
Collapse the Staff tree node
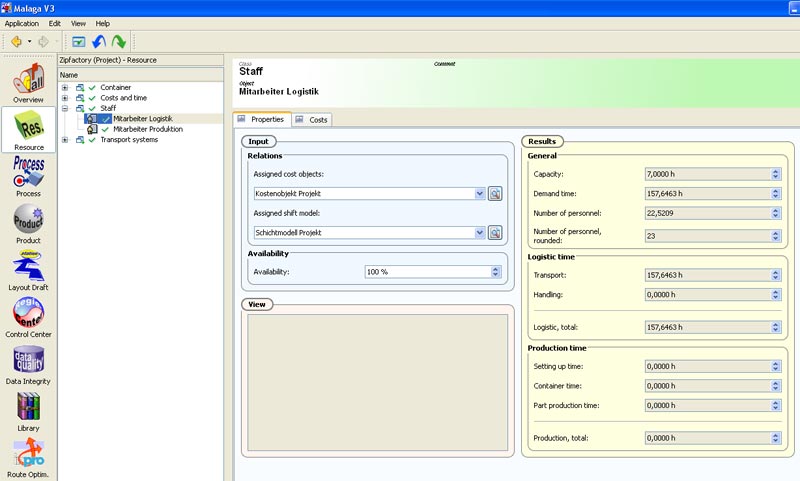[65, 109]
